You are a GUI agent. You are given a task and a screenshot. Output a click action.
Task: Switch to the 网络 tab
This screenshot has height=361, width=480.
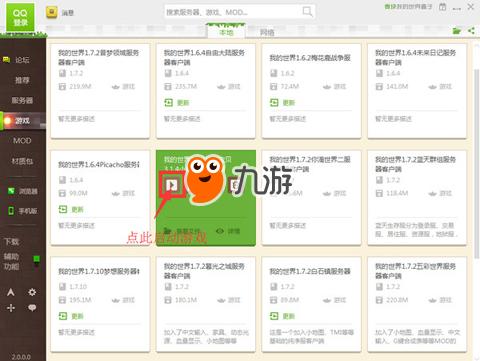click(267, 32)
